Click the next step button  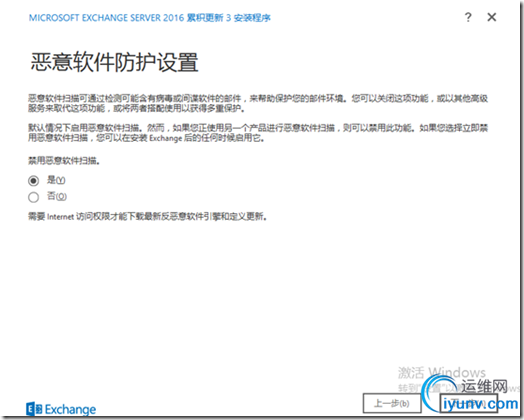click(468, 403)
